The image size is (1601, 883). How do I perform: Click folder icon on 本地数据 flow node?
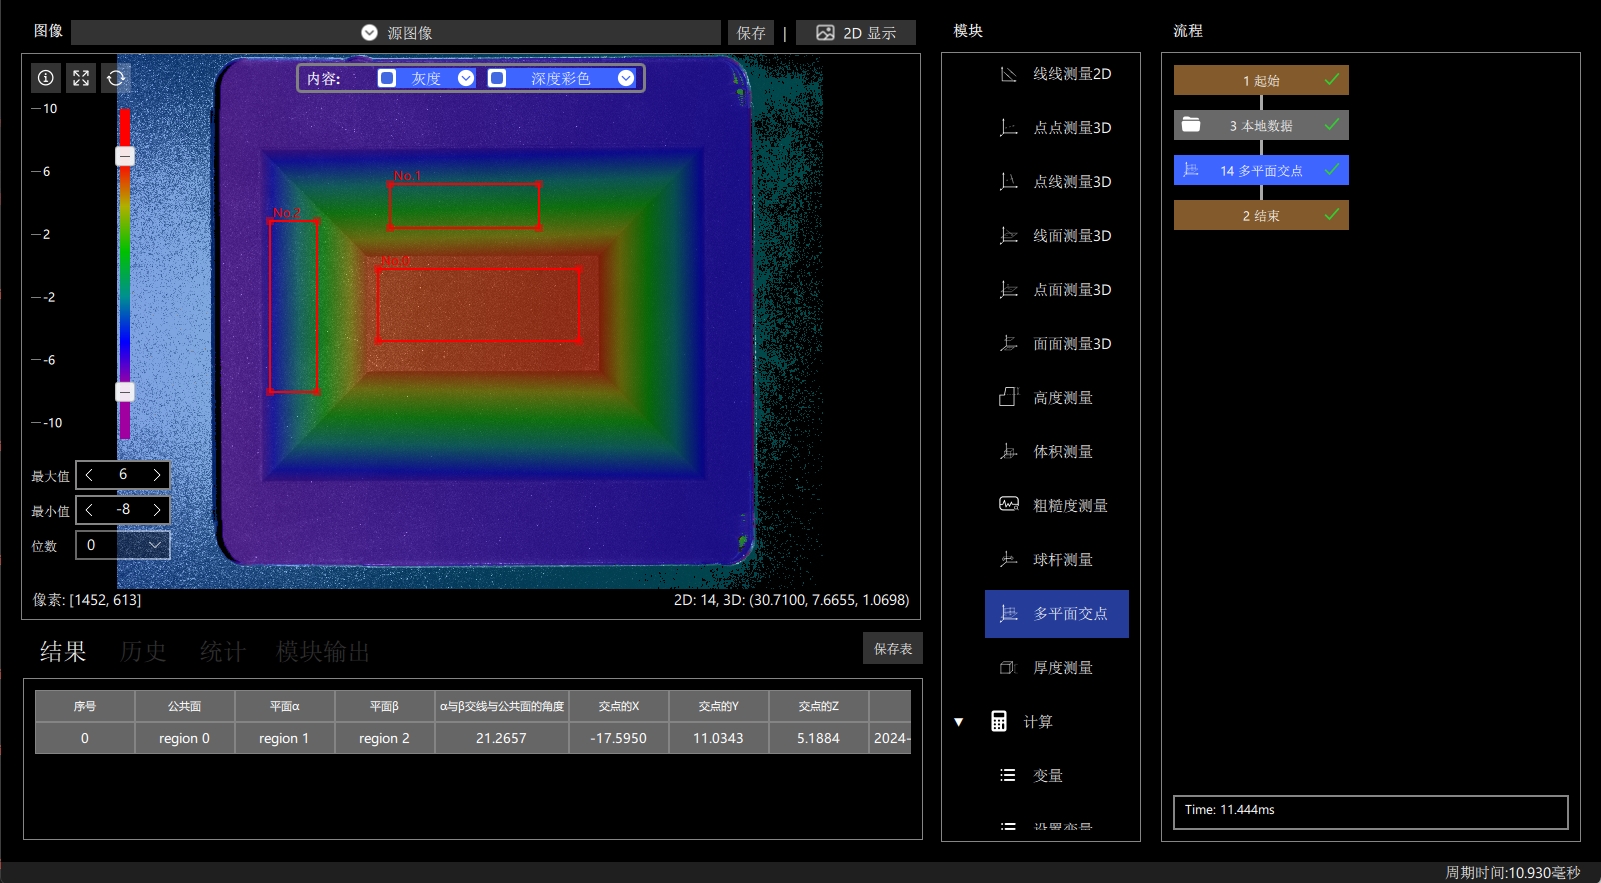[x=1191, y=125]
